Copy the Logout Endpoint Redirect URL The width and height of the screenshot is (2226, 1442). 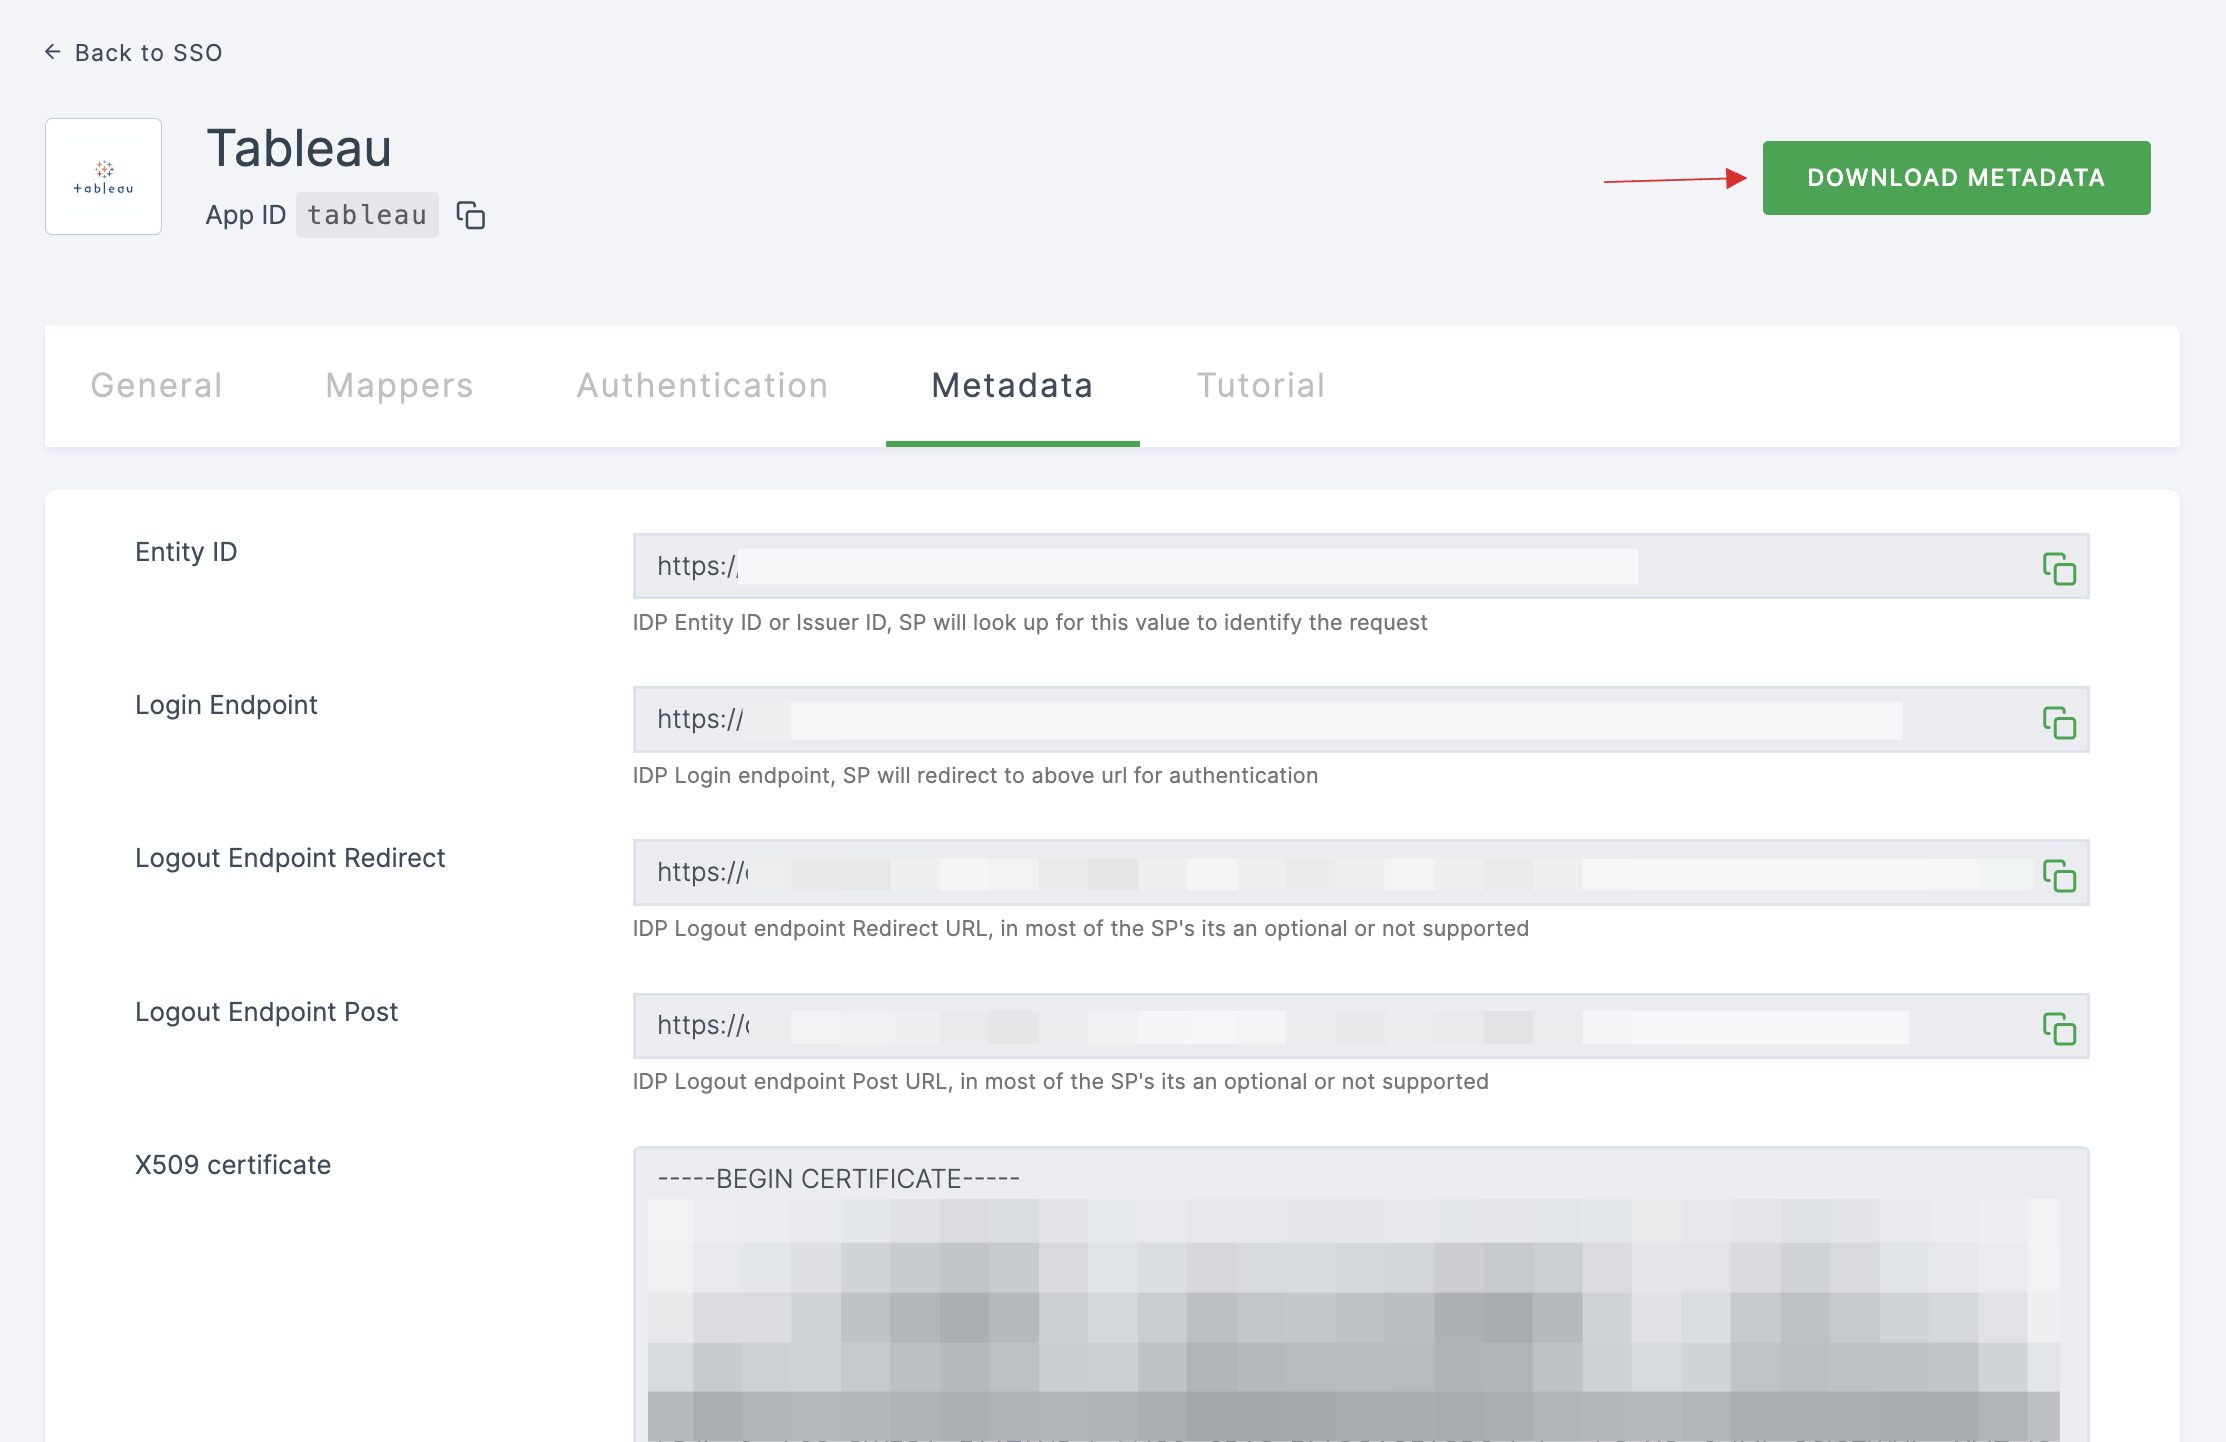coord(2059,875)
